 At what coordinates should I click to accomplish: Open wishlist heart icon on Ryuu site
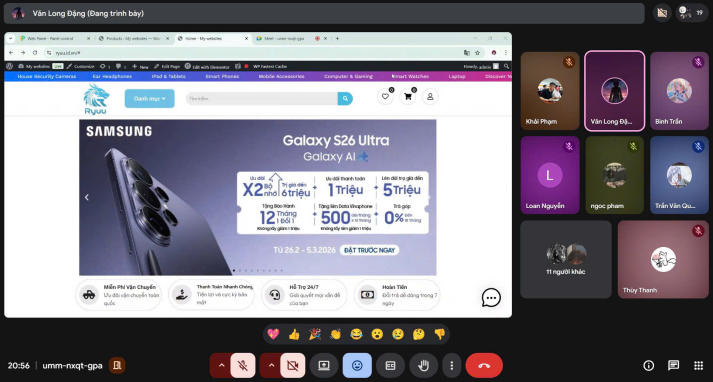point(385,96)
